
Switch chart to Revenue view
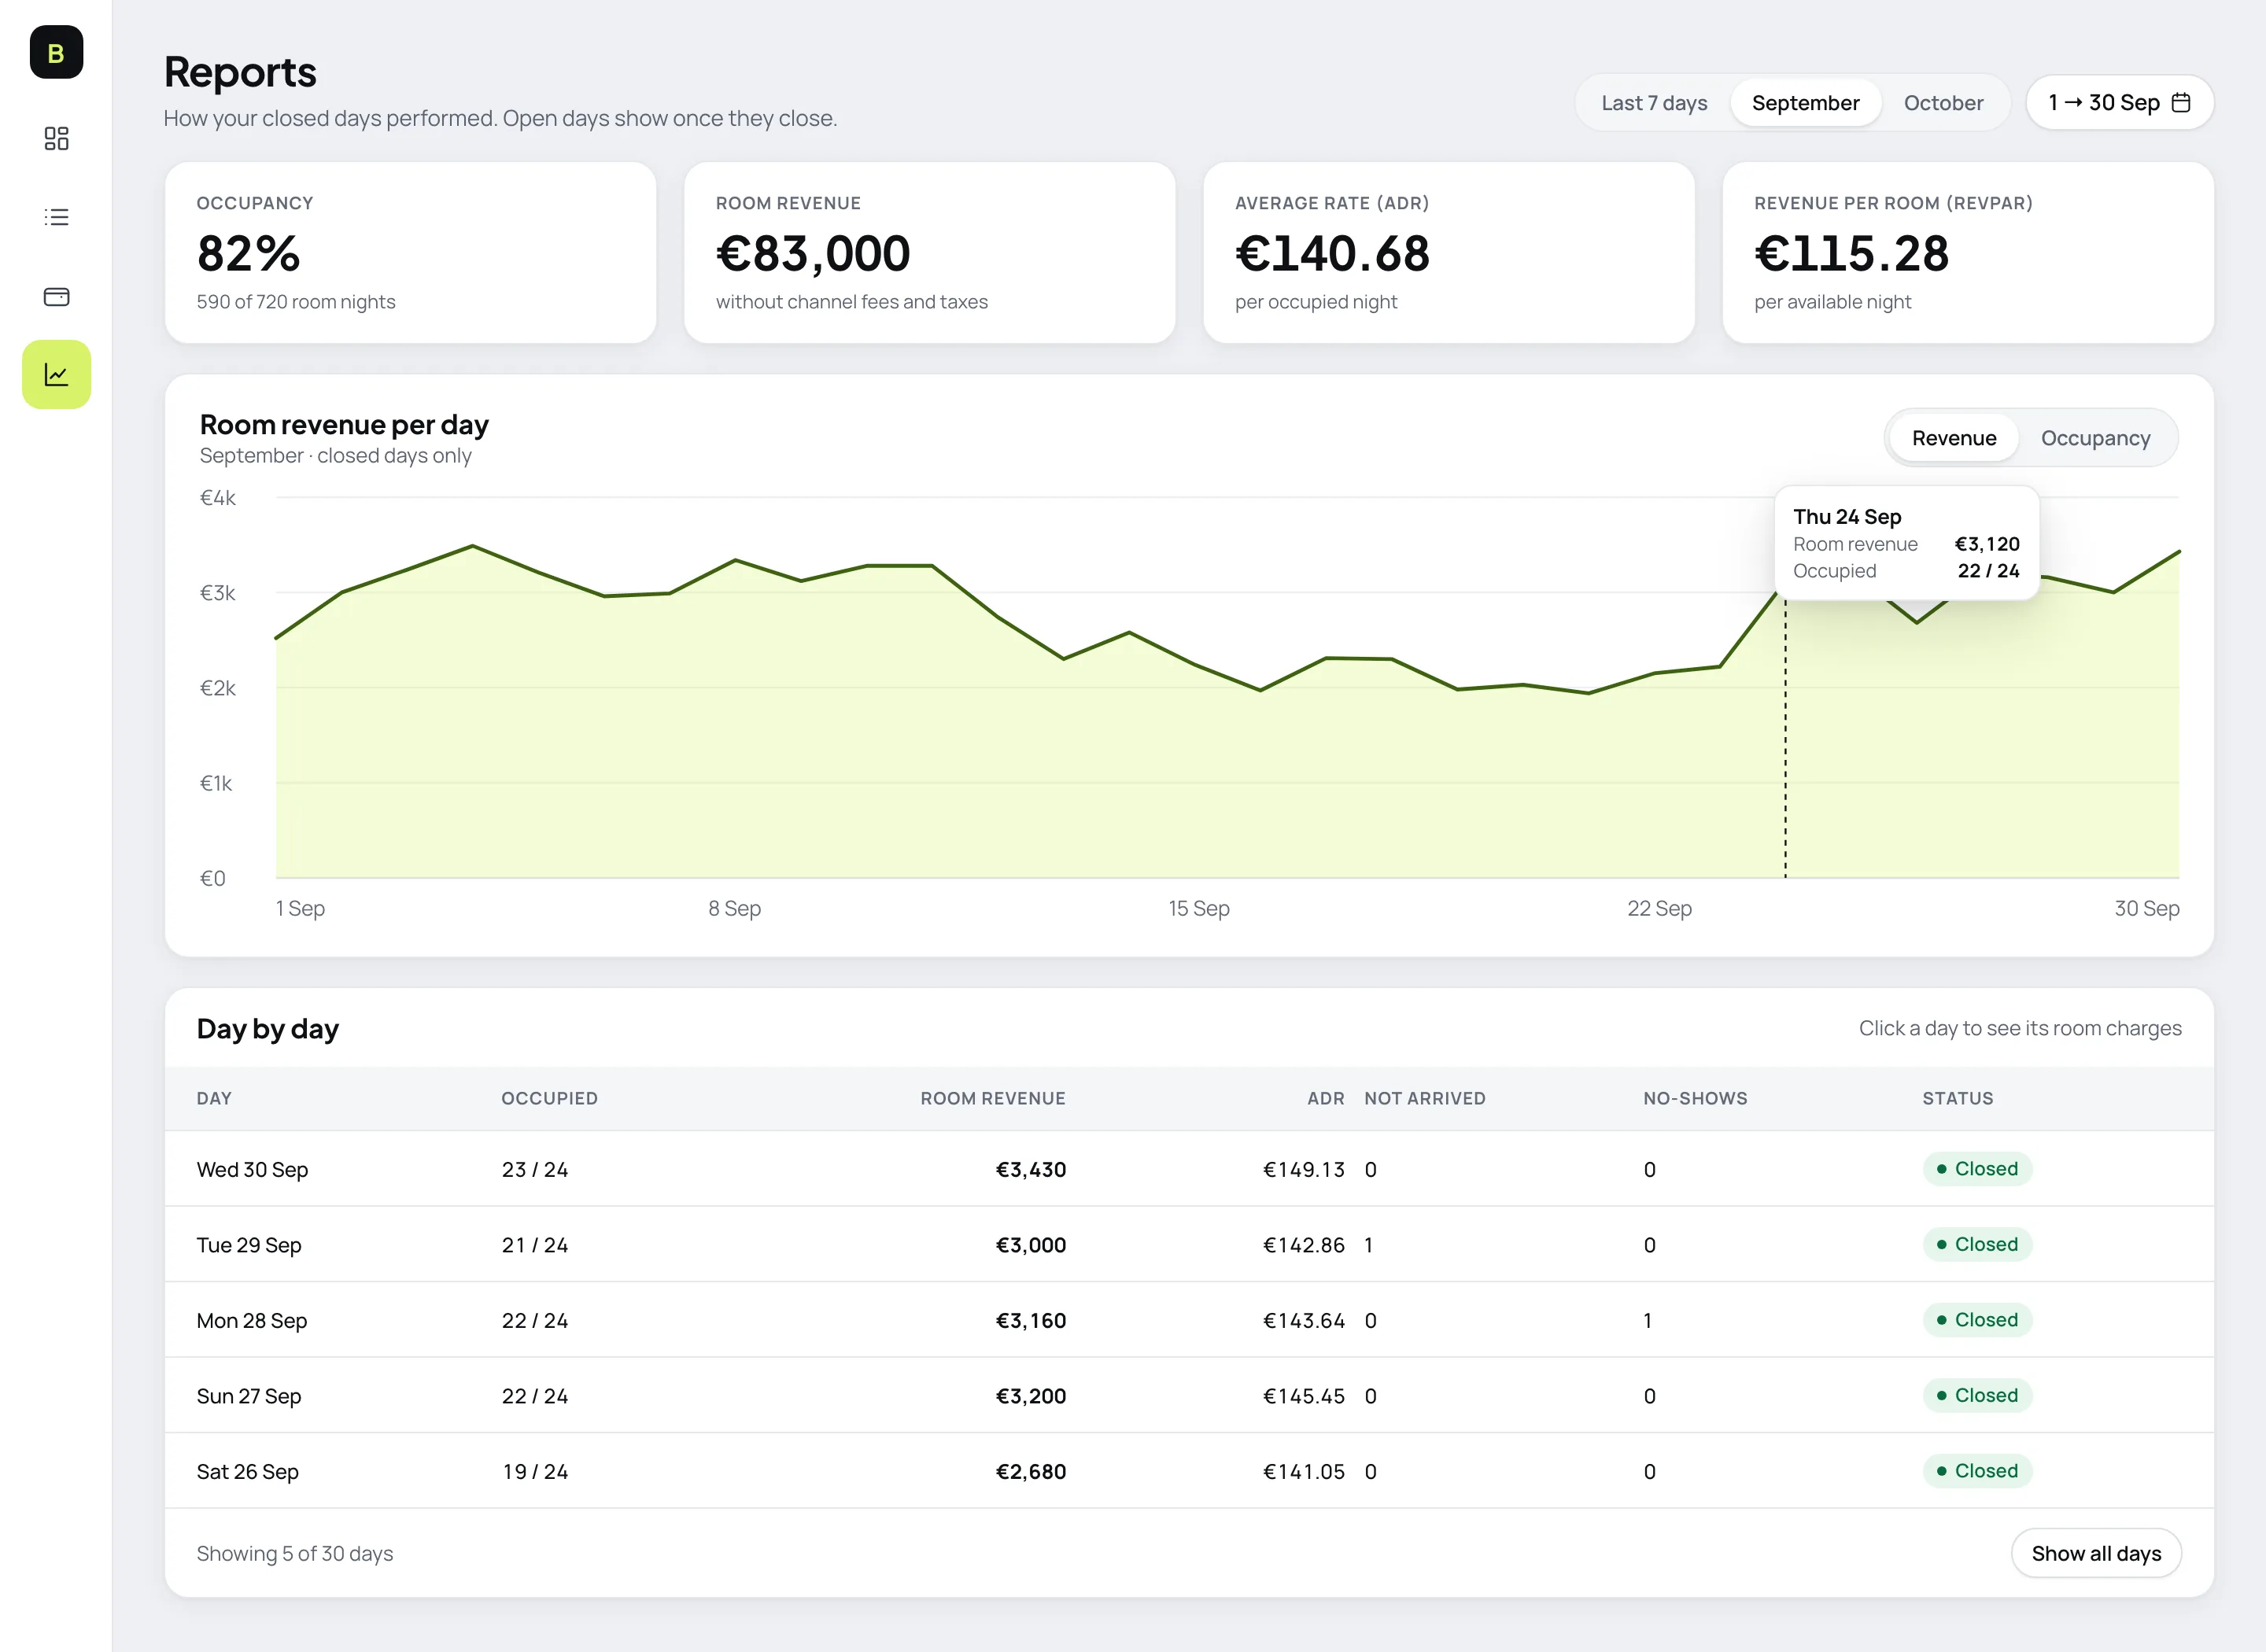[x=1953, y=438]
